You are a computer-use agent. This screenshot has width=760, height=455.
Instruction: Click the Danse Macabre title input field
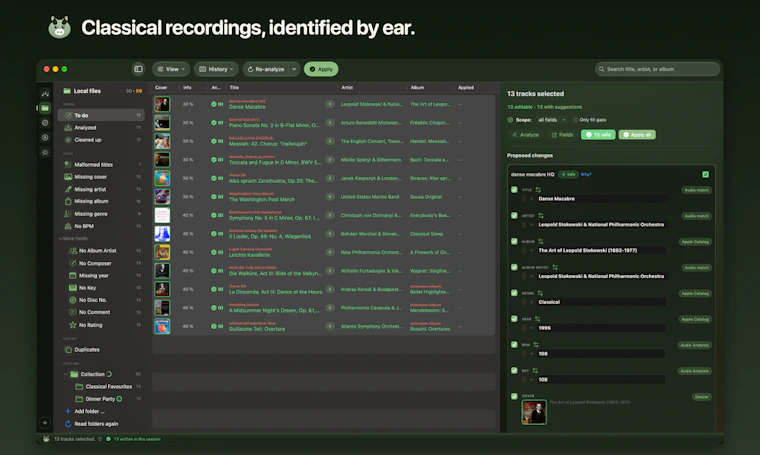tap(602, 199)
